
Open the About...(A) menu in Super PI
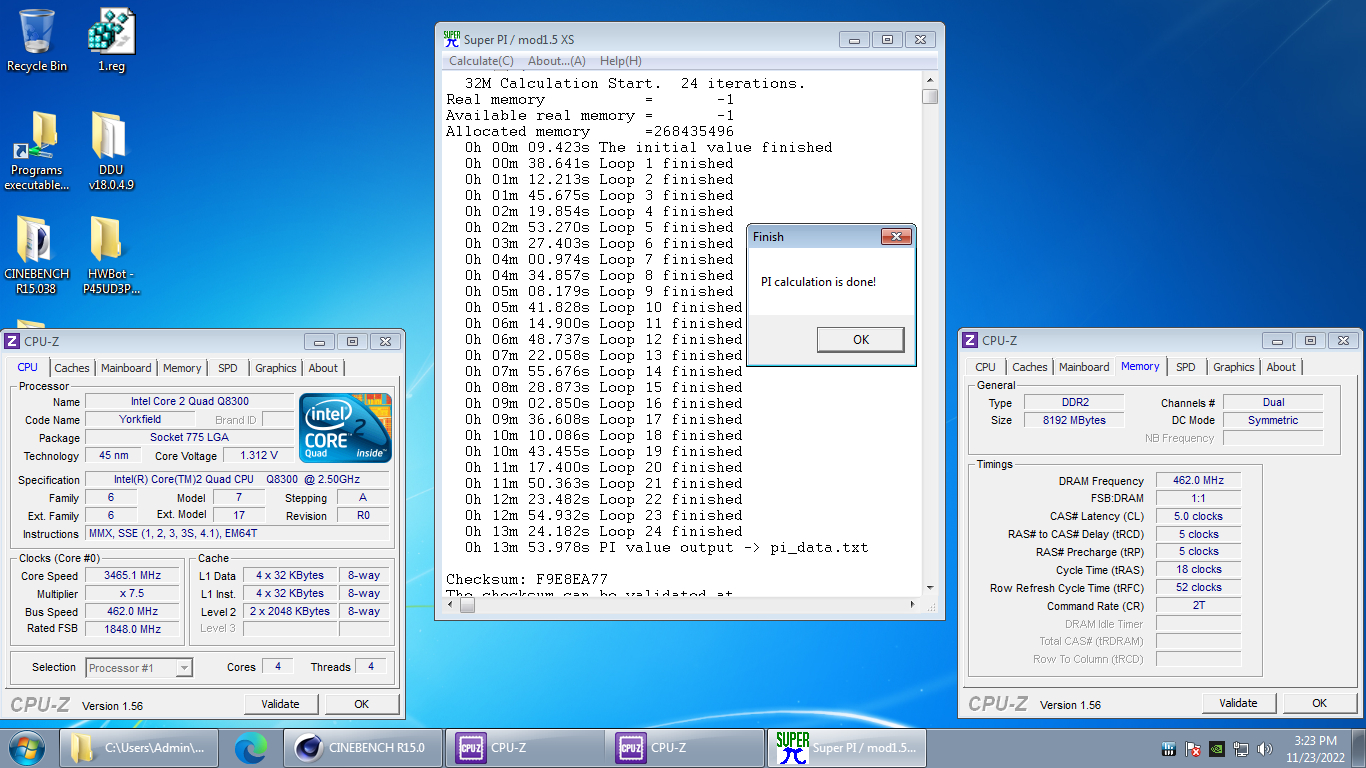(x=557, y=61)
